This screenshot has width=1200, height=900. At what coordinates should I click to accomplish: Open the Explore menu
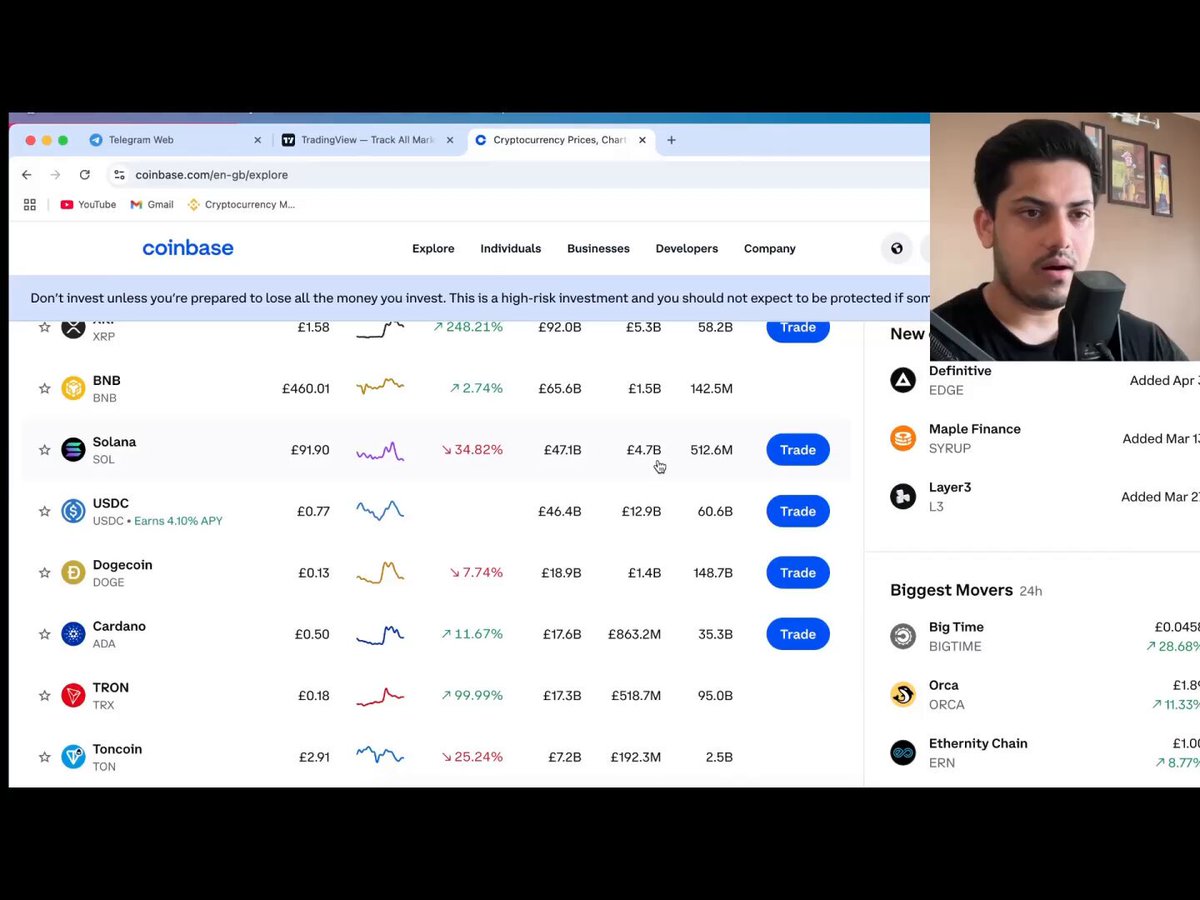tap(433, 249)
